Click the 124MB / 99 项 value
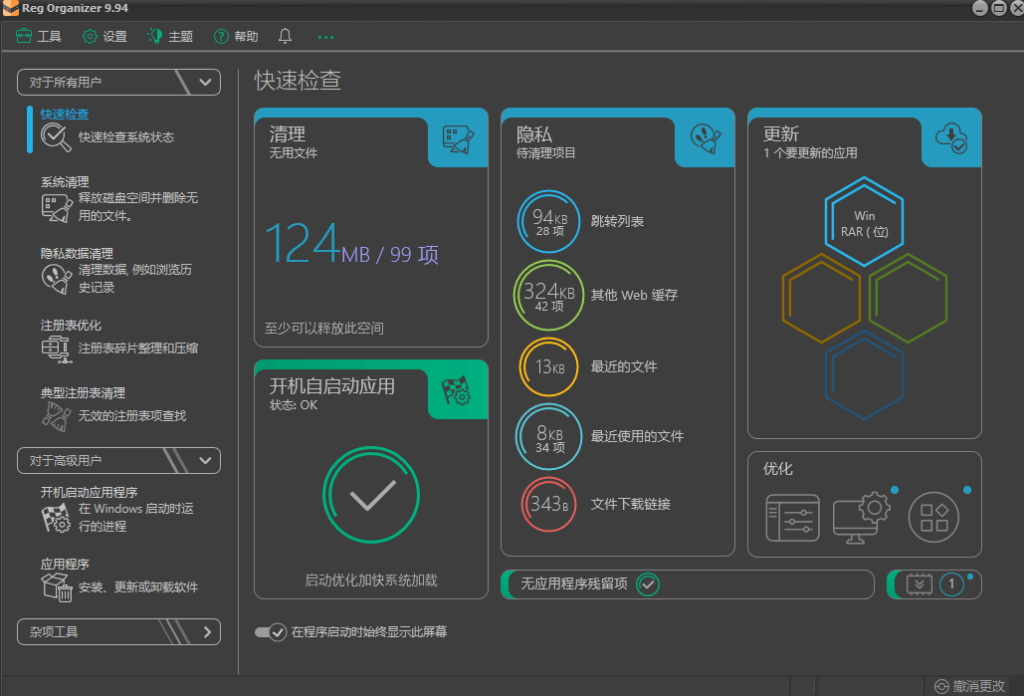The image size is (1024, 696). 351,245
